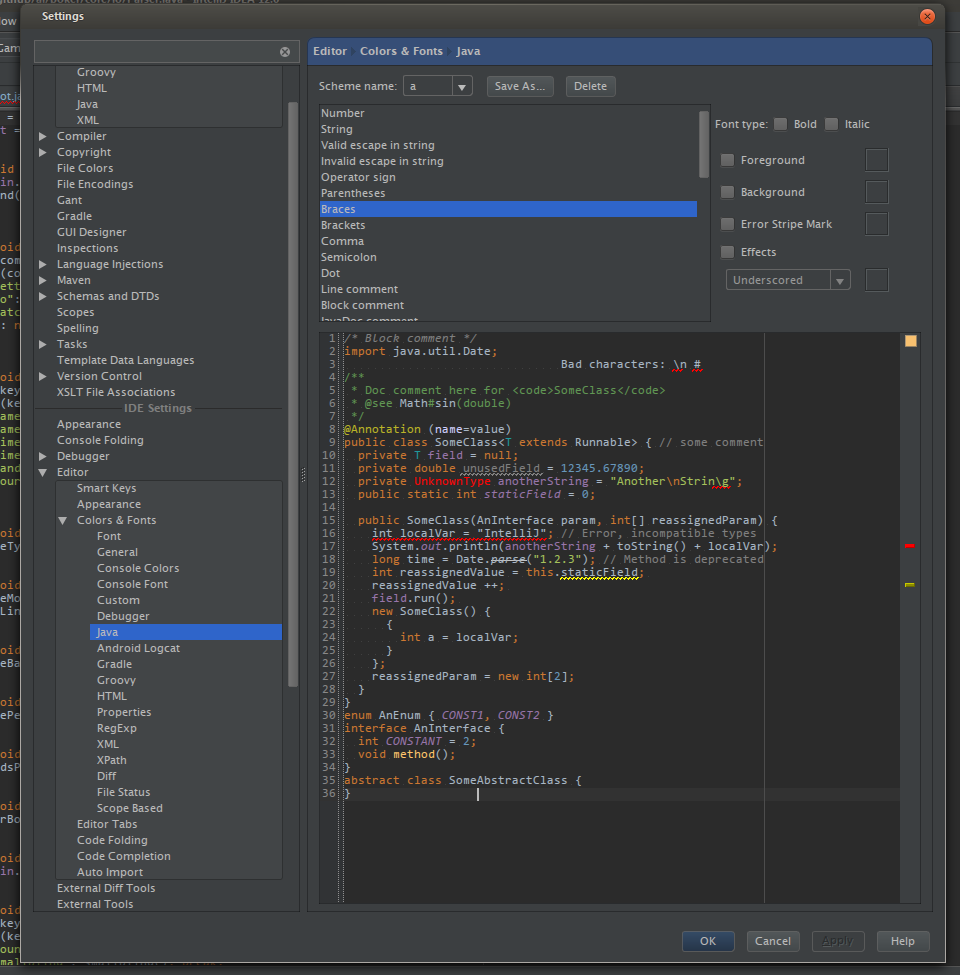Click the Save As... button
This screenshot has width=960, height=975.
[x=520, y=86]
